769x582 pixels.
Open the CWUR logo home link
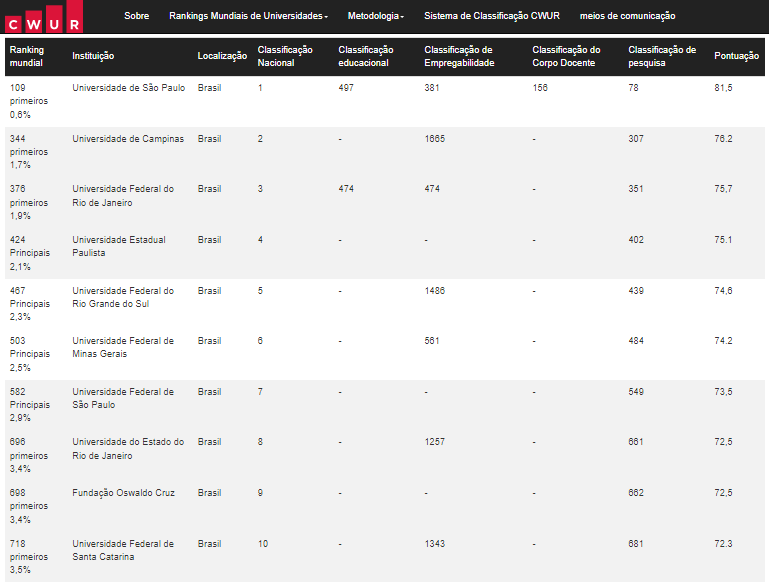[44, 17]
